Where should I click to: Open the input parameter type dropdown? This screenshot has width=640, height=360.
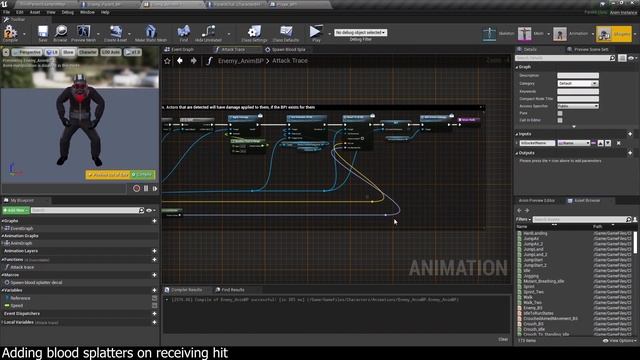[574, 143]
